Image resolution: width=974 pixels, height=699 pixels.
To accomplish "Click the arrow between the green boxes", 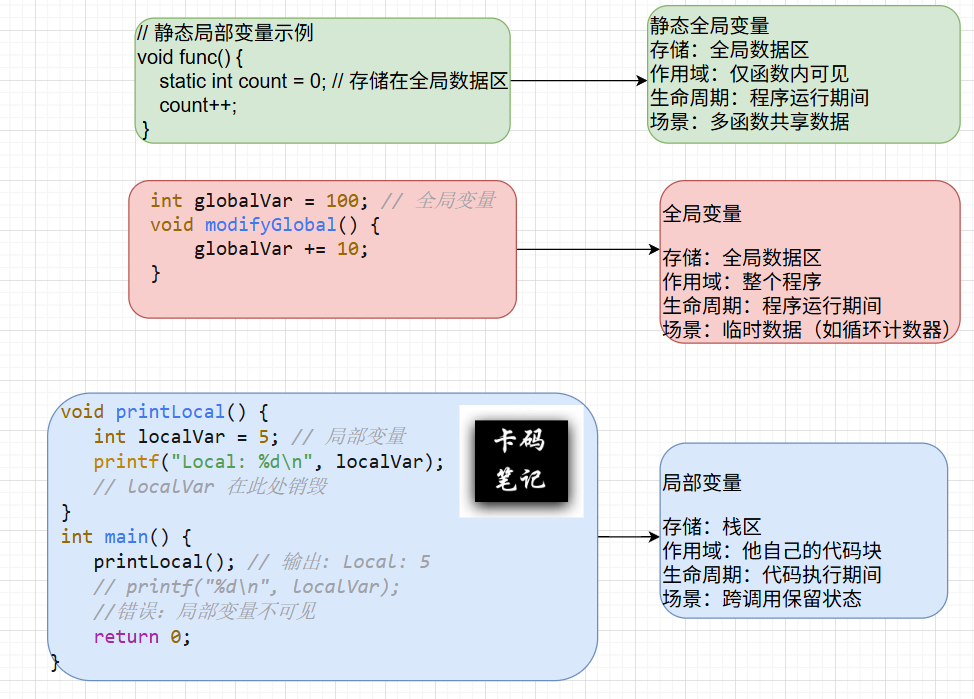I will [578, 81].
